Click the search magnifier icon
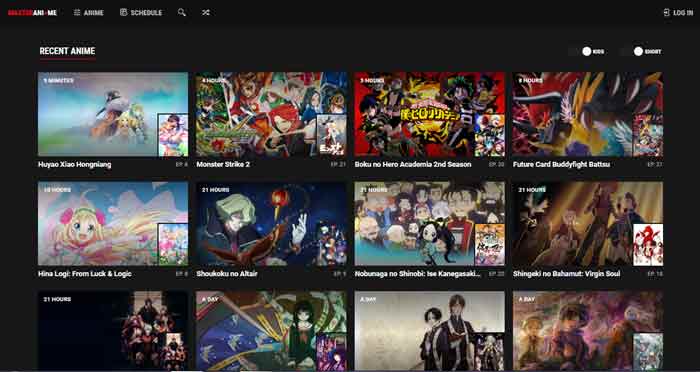This screenshot has height=372, width=700. tap(182, 13)
